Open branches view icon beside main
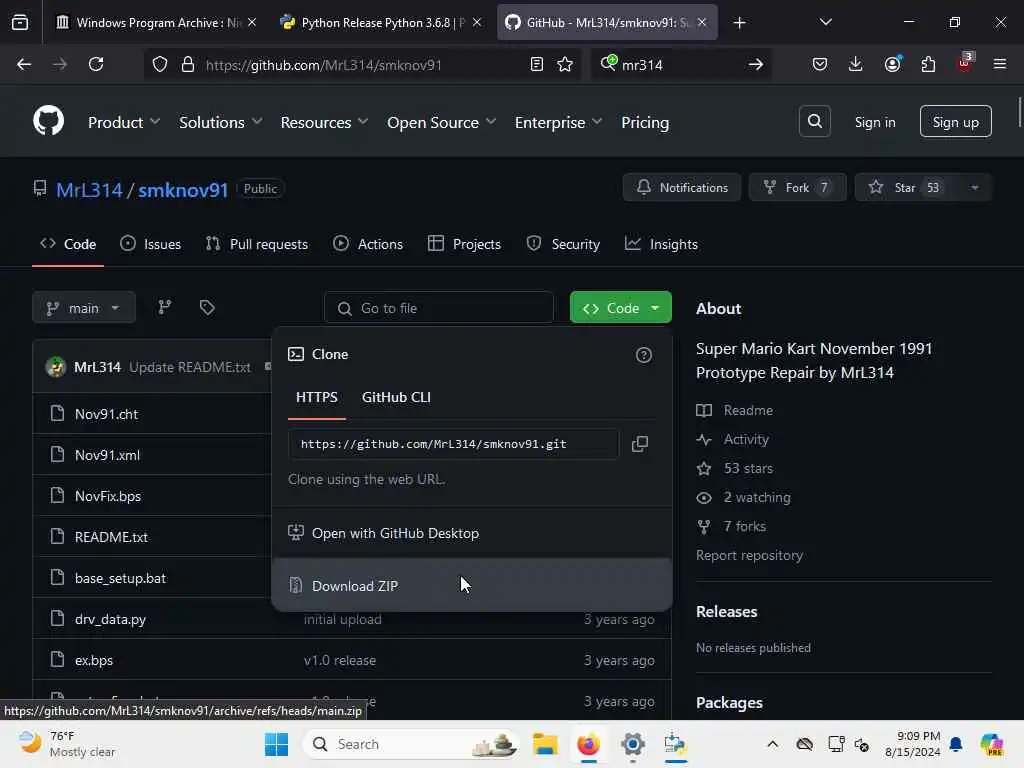The height and width of the screenshot is (768, 1024). click(x=165, y=308)
